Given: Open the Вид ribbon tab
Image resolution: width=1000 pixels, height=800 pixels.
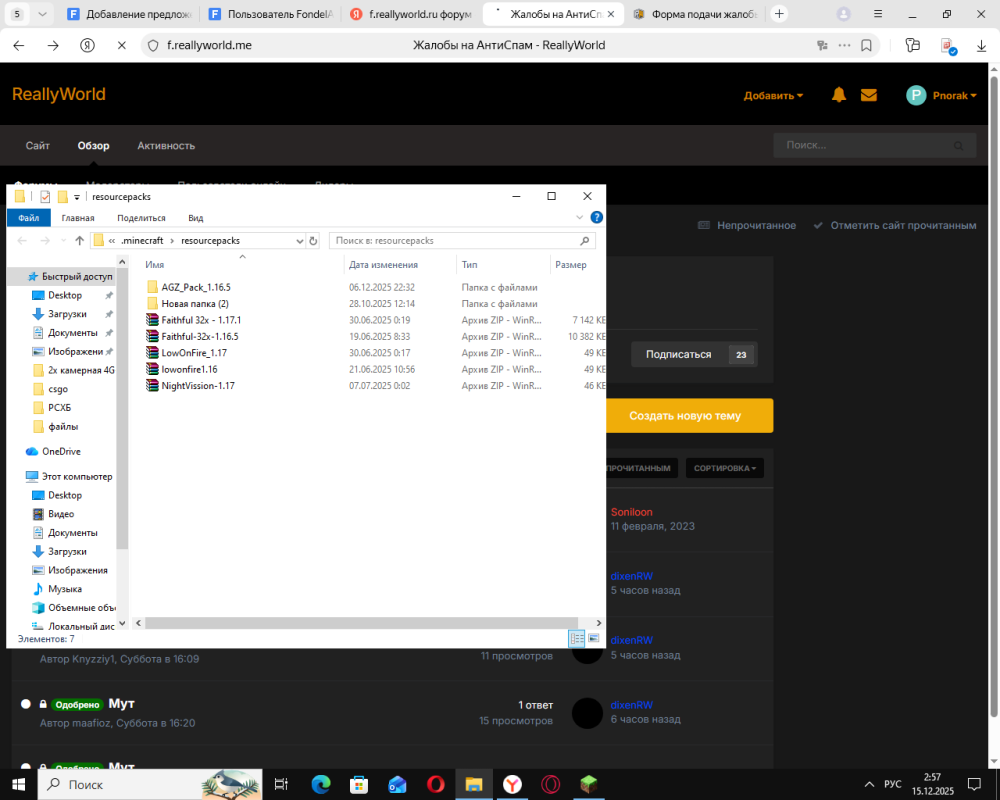Looking at the screenshot, I should click(196, 218).
